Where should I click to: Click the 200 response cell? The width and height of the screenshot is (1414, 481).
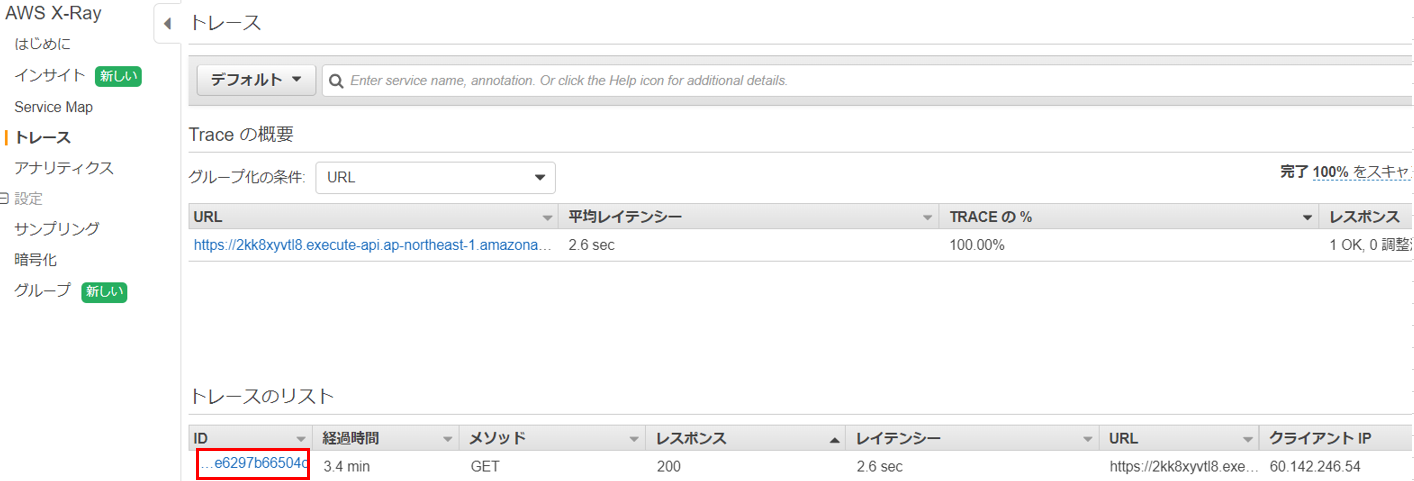click(669, 467)
